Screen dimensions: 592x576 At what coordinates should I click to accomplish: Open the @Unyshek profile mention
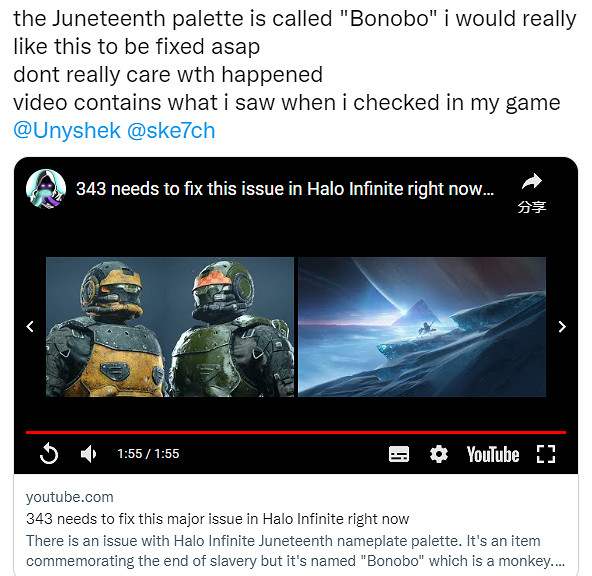(x=67, y=131)
